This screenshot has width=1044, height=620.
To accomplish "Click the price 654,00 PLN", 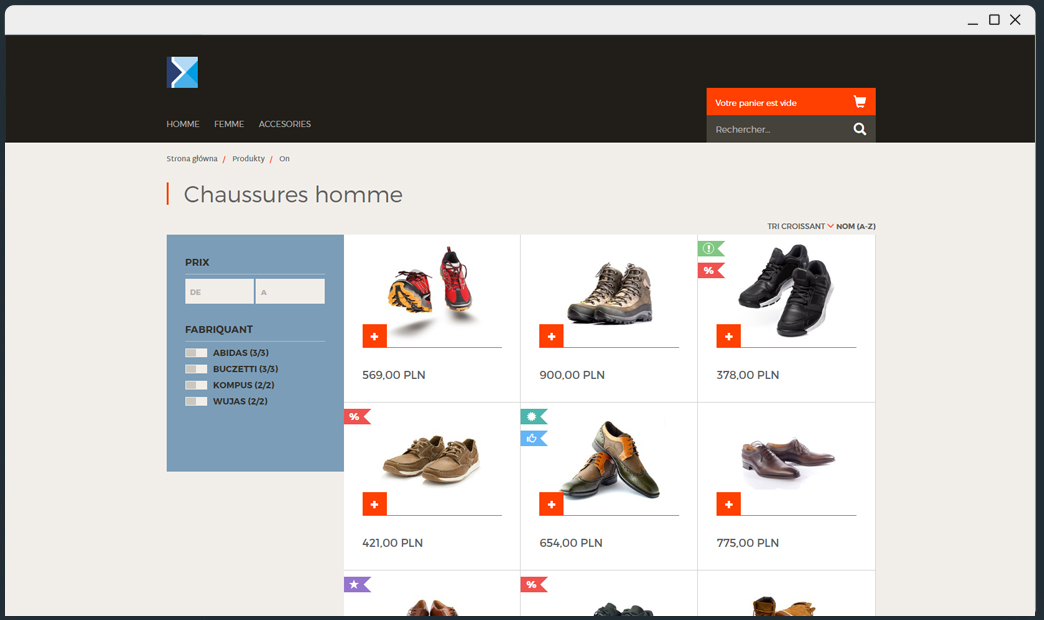I will tap(571, 543).
